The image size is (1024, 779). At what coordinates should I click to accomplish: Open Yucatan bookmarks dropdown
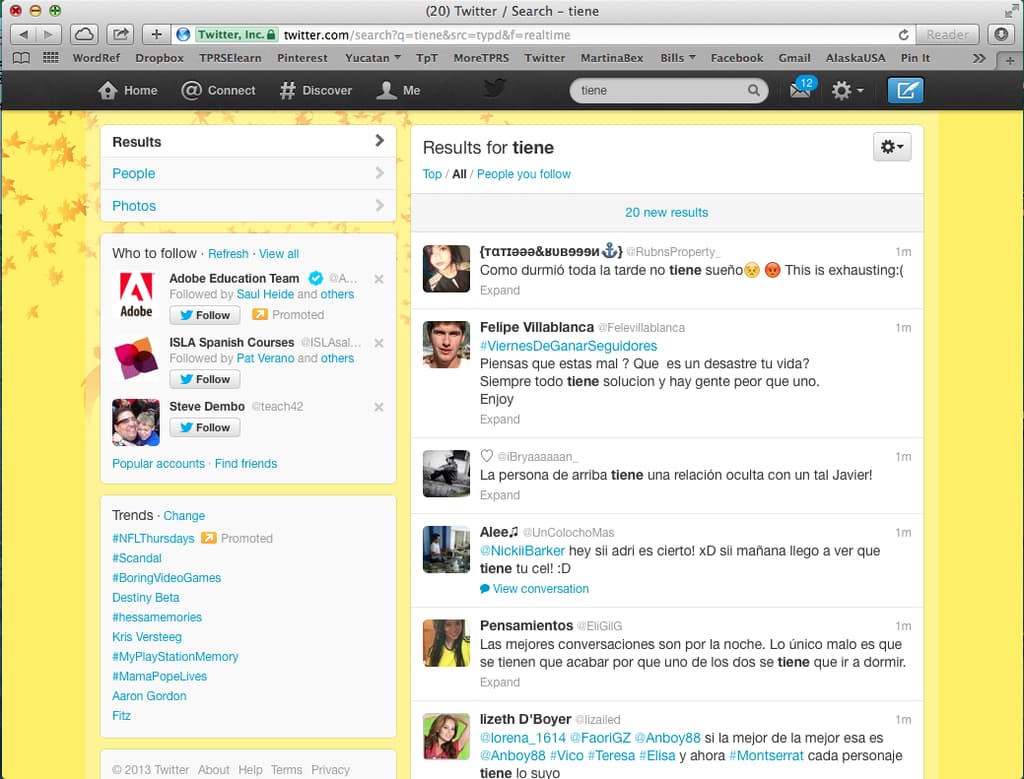pyautogui.click(x=373, y=58)
